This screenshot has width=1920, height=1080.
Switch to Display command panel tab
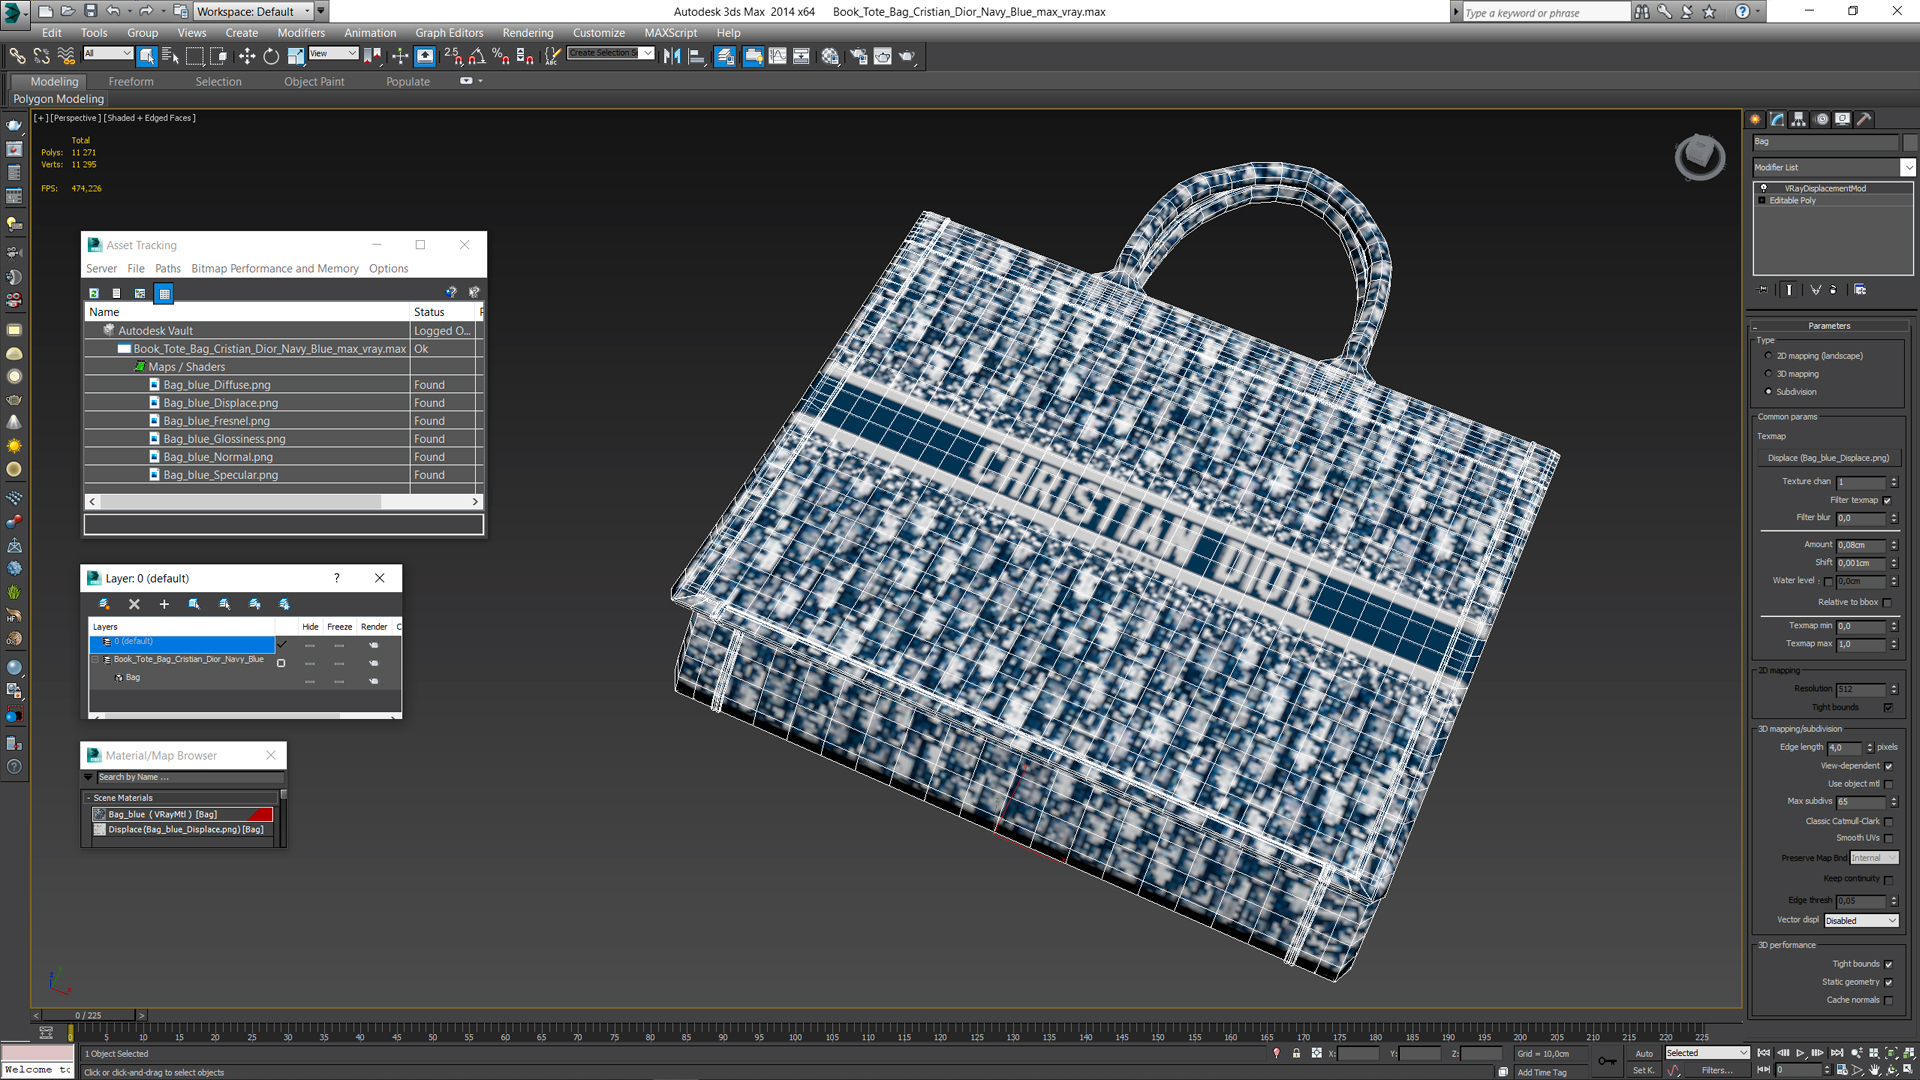click(x=1843, y=119)
